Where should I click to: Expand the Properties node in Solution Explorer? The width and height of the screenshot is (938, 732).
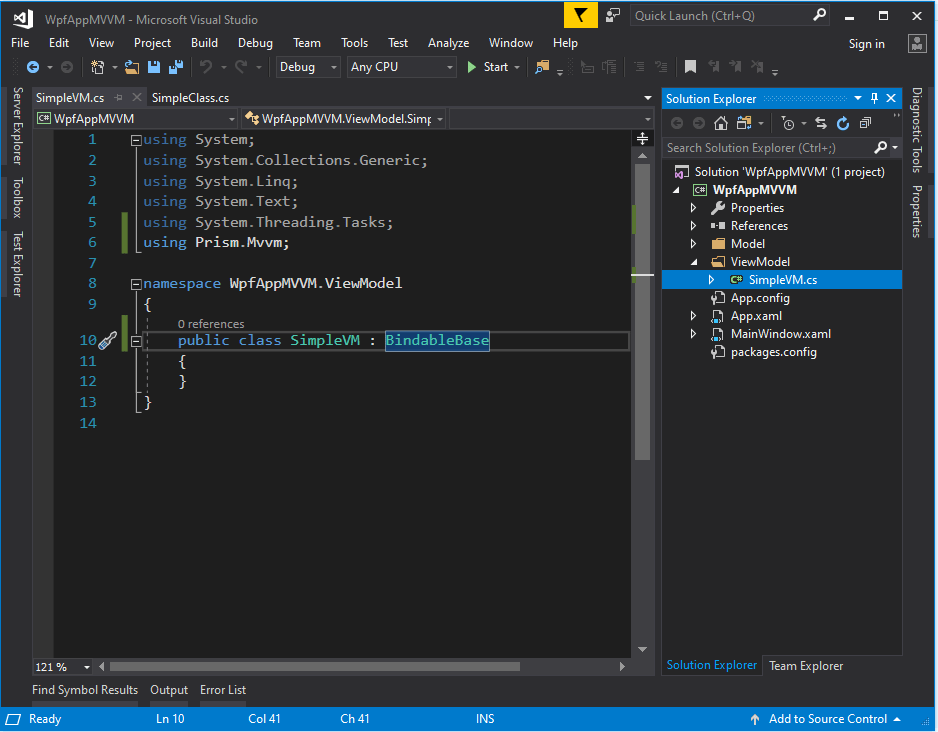pyautogui.click(x=693, y=208)
